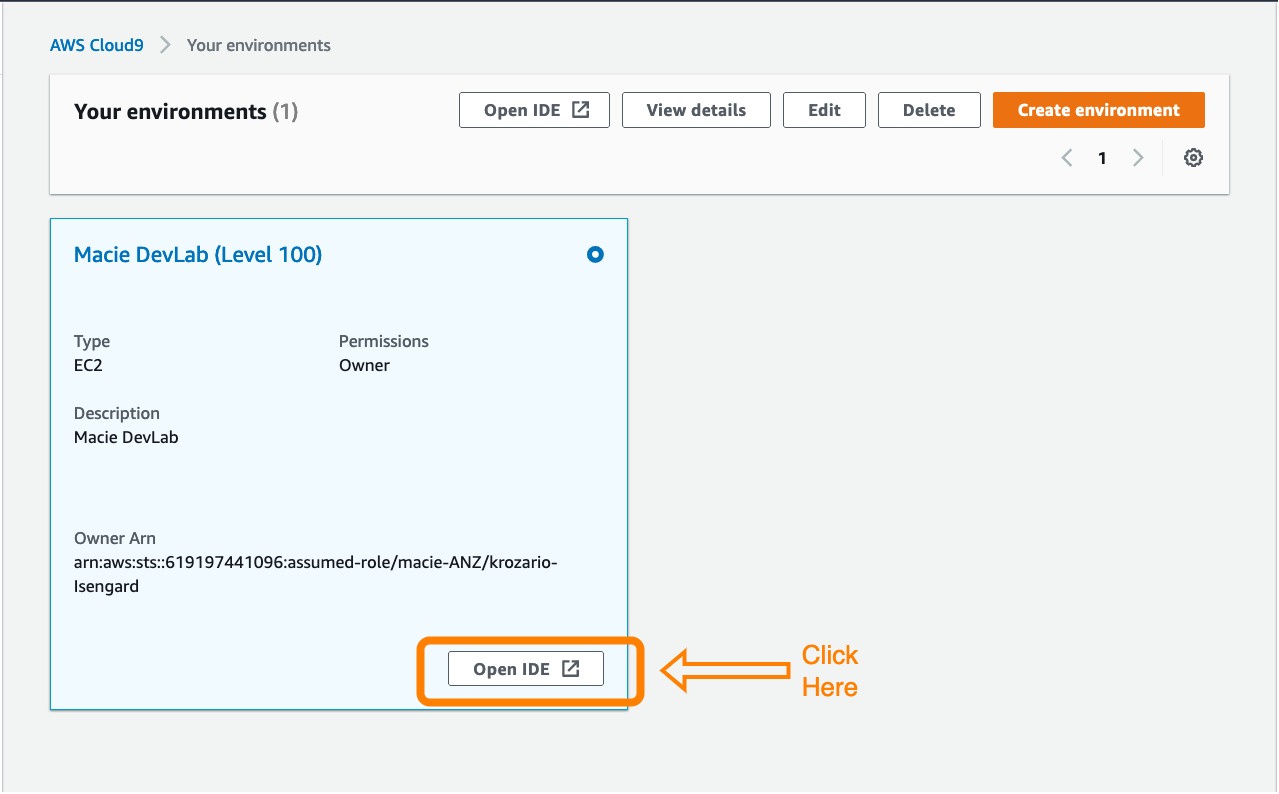This screenshot has width=1279, height=794.
Task: Click the "Macie DevLab" description text
Action: [126, 437]
